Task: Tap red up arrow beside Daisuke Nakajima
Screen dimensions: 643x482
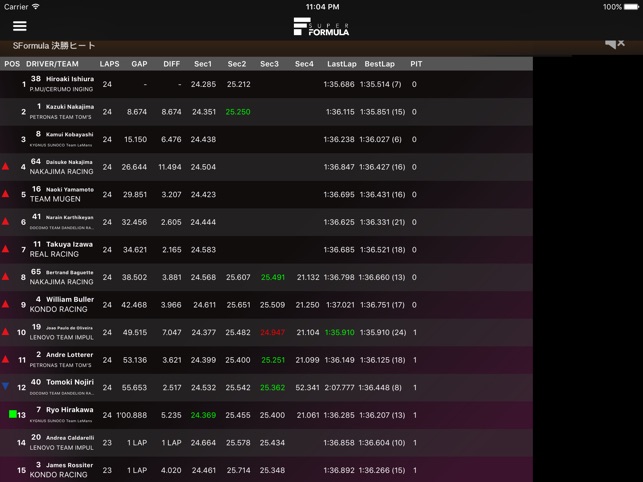Action: click(x=5, y=166)
